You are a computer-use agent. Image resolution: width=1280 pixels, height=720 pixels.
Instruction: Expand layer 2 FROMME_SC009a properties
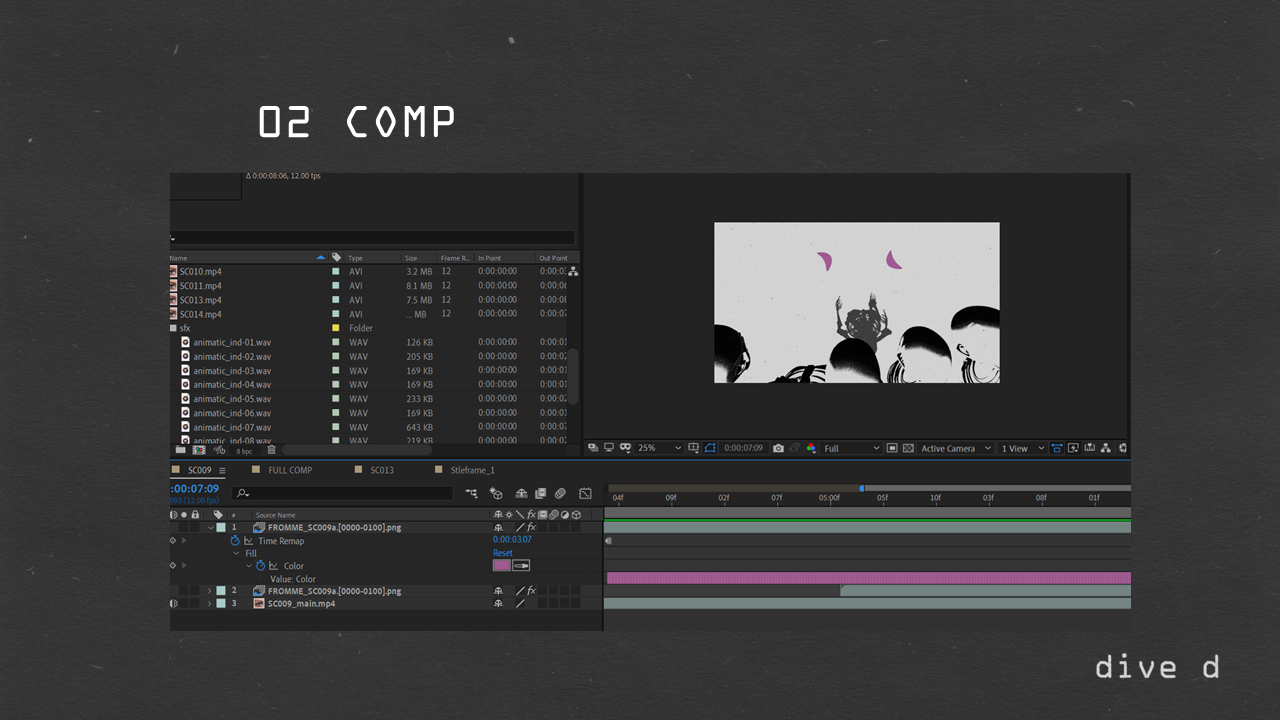210,591
